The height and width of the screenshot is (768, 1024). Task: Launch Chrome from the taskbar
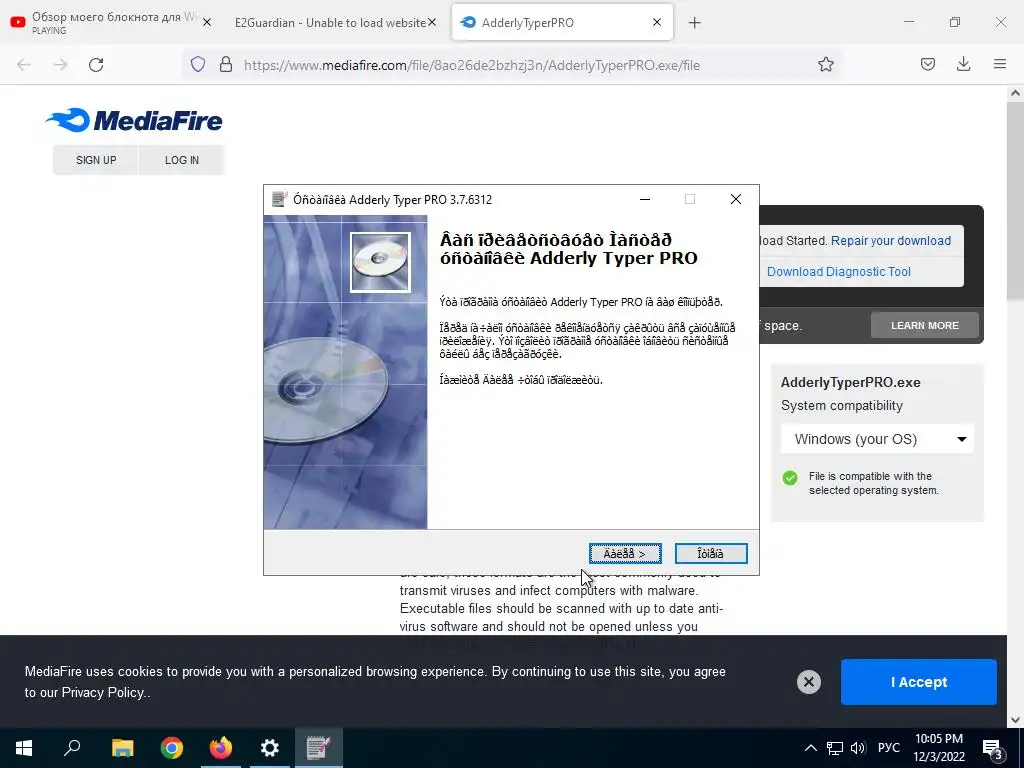coord(172,748)
